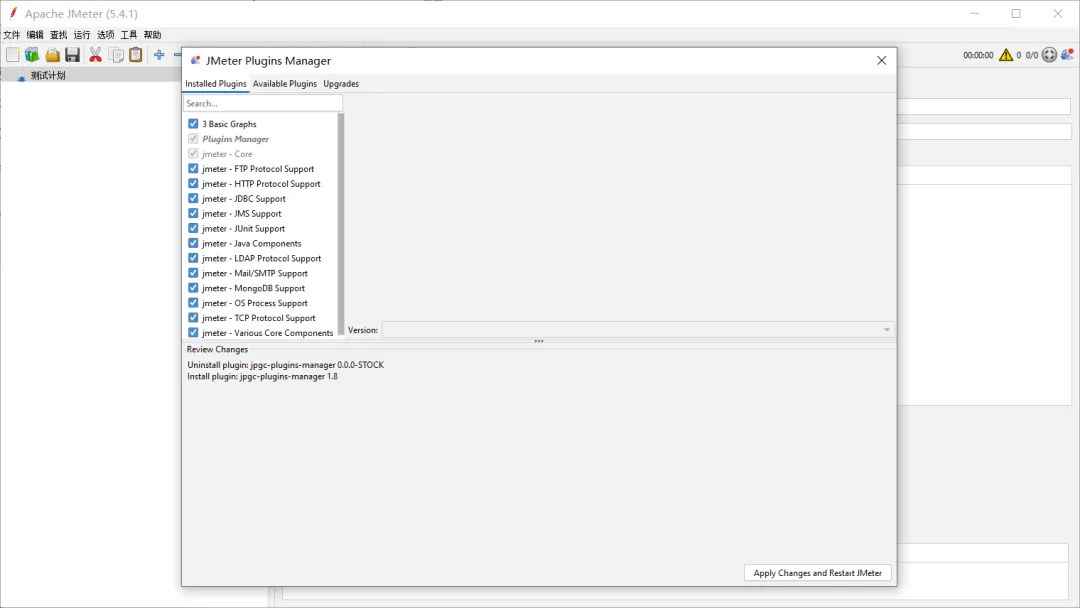Click the Review Changes label
This screenshot has width=1080, height=608.
[217, 350]
